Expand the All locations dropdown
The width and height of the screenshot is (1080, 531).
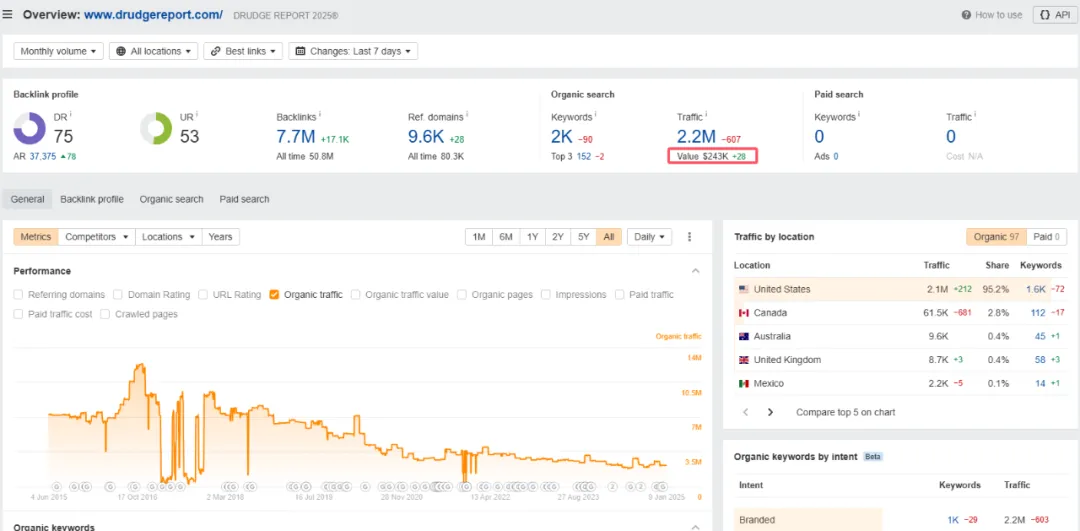pyautogui.click(x=154, y=51)
